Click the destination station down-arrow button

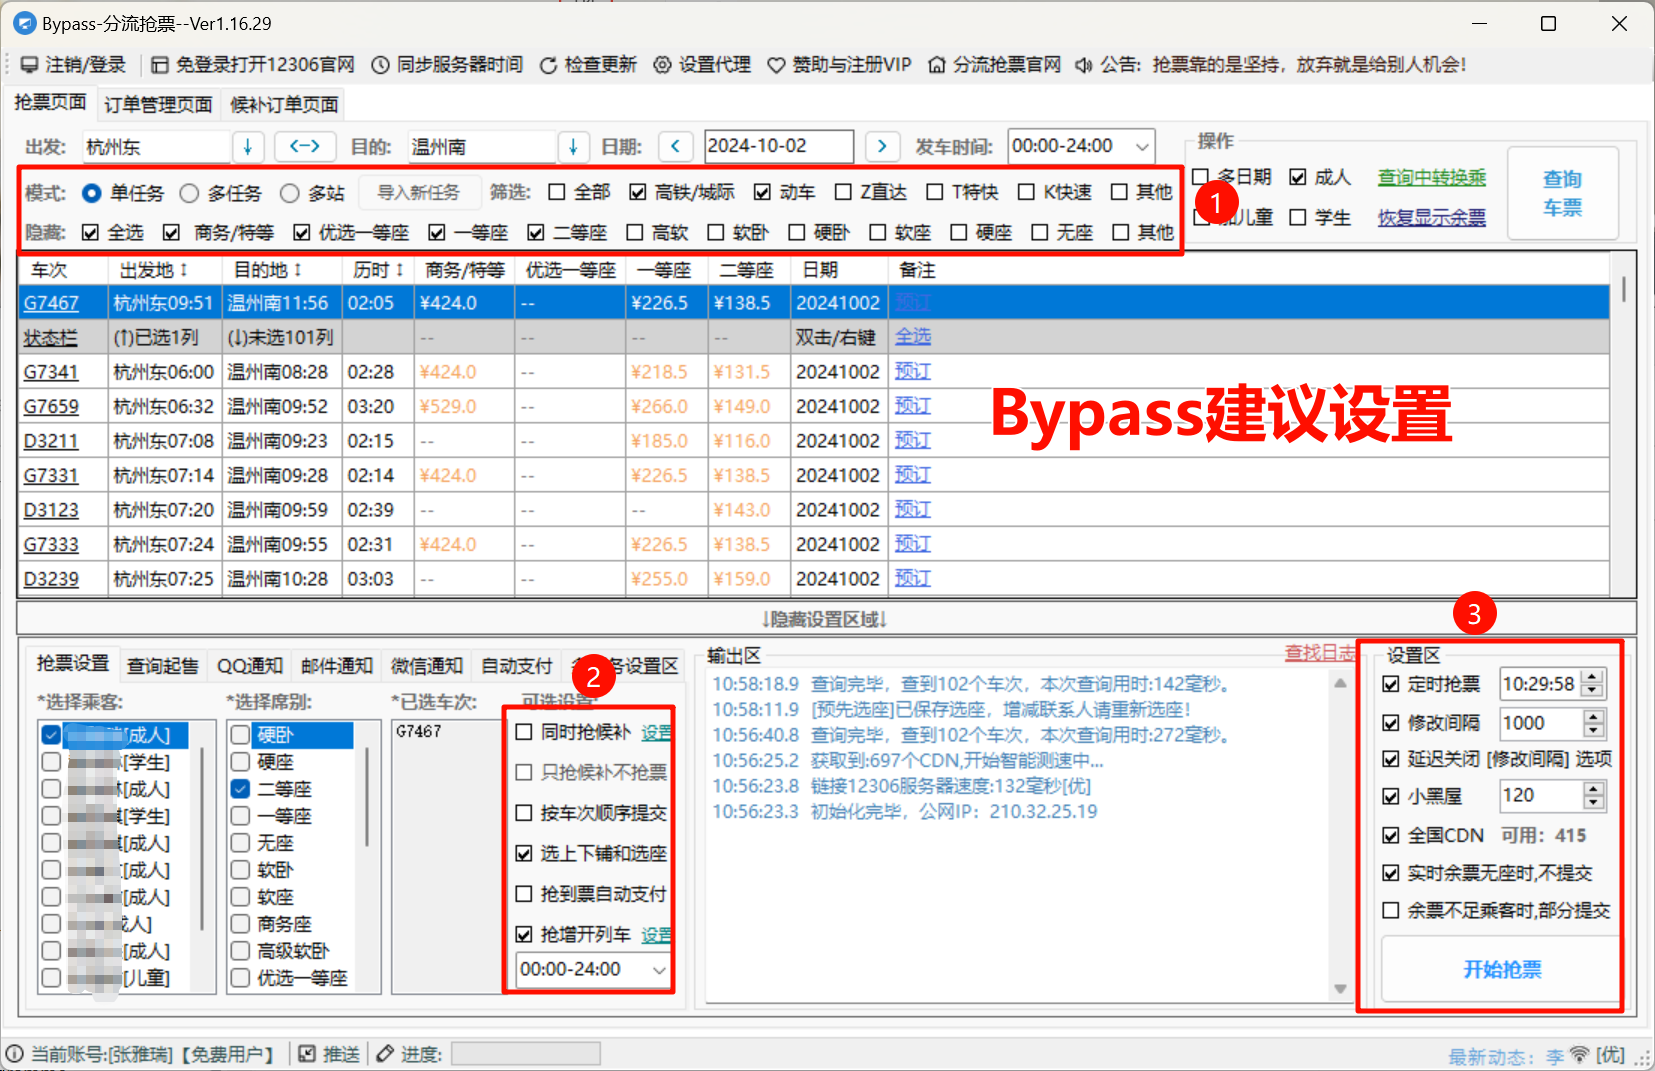coord(573,147)
